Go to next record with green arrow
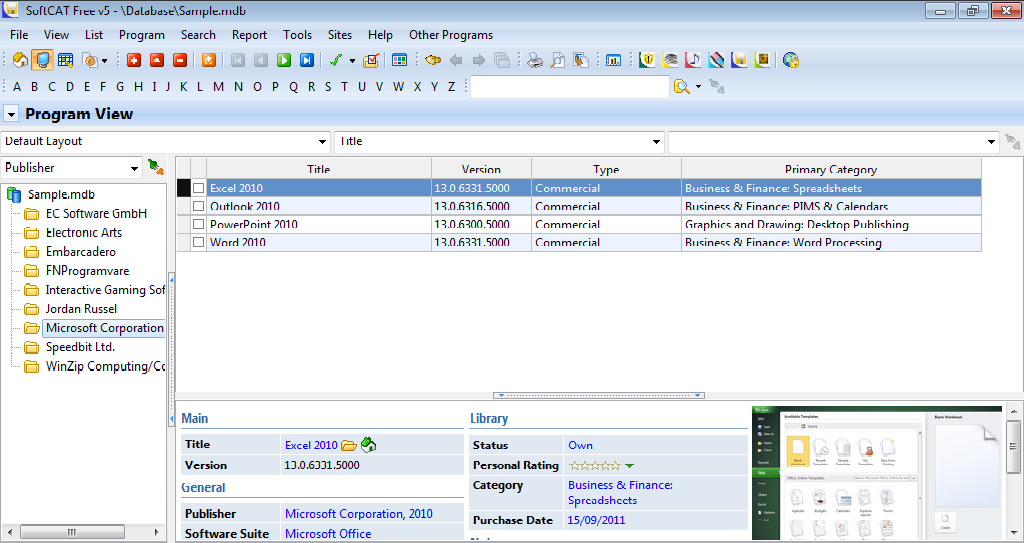 pos(283,60)
